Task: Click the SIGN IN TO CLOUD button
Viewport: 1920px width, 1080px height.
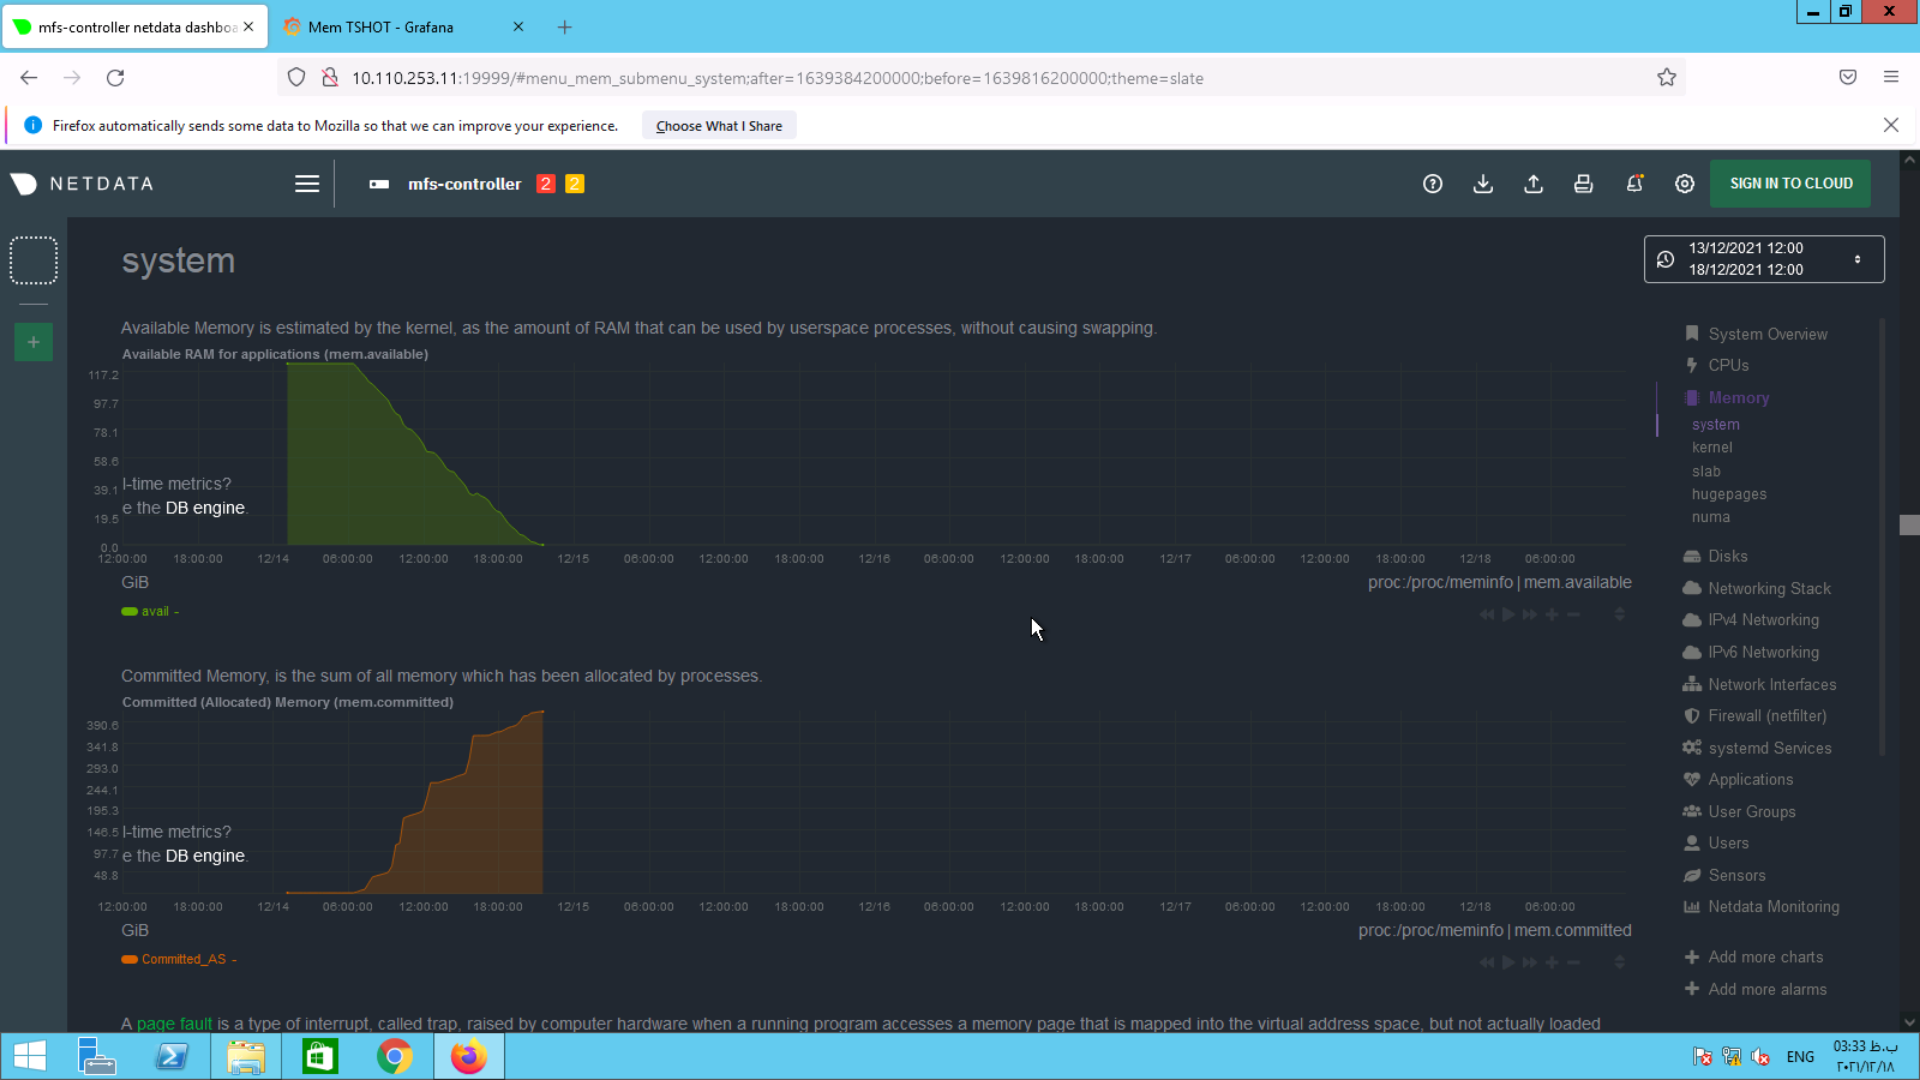Action: point(1790,184)
